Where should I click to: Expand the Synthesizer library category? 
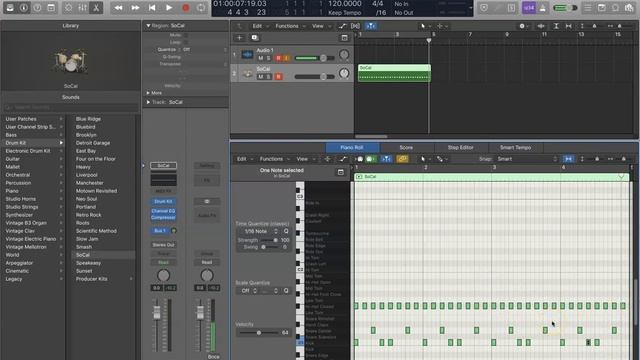coord(61,215)
